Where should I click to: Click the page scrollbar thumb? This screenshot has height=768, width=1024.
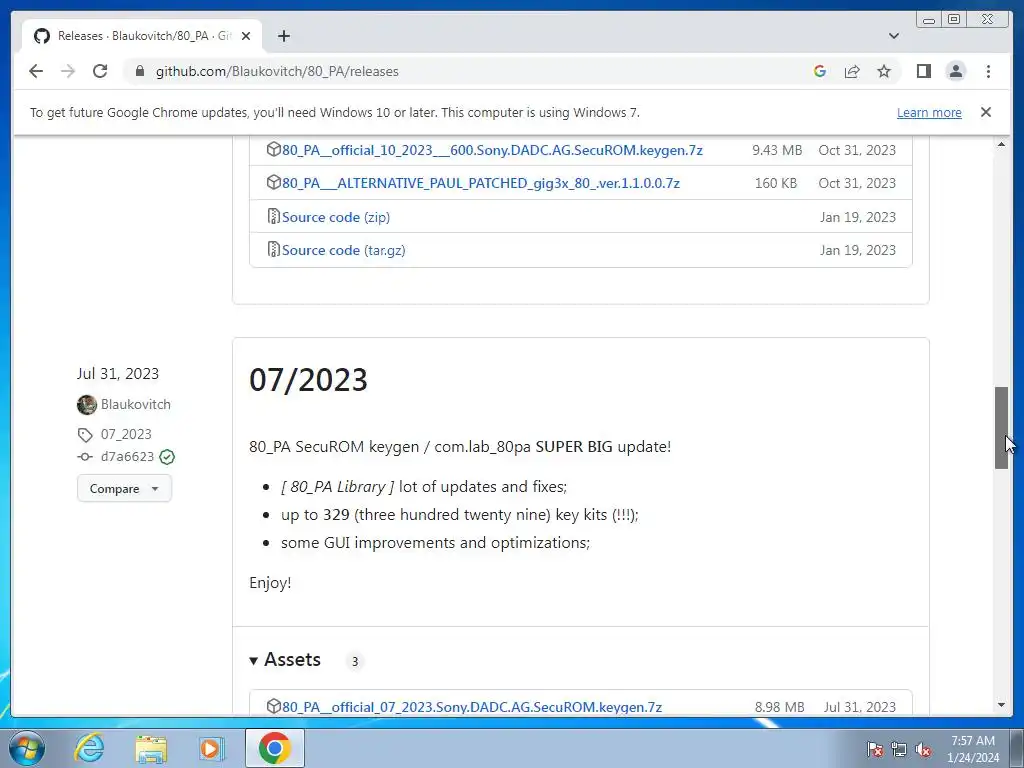point(1001,428)
